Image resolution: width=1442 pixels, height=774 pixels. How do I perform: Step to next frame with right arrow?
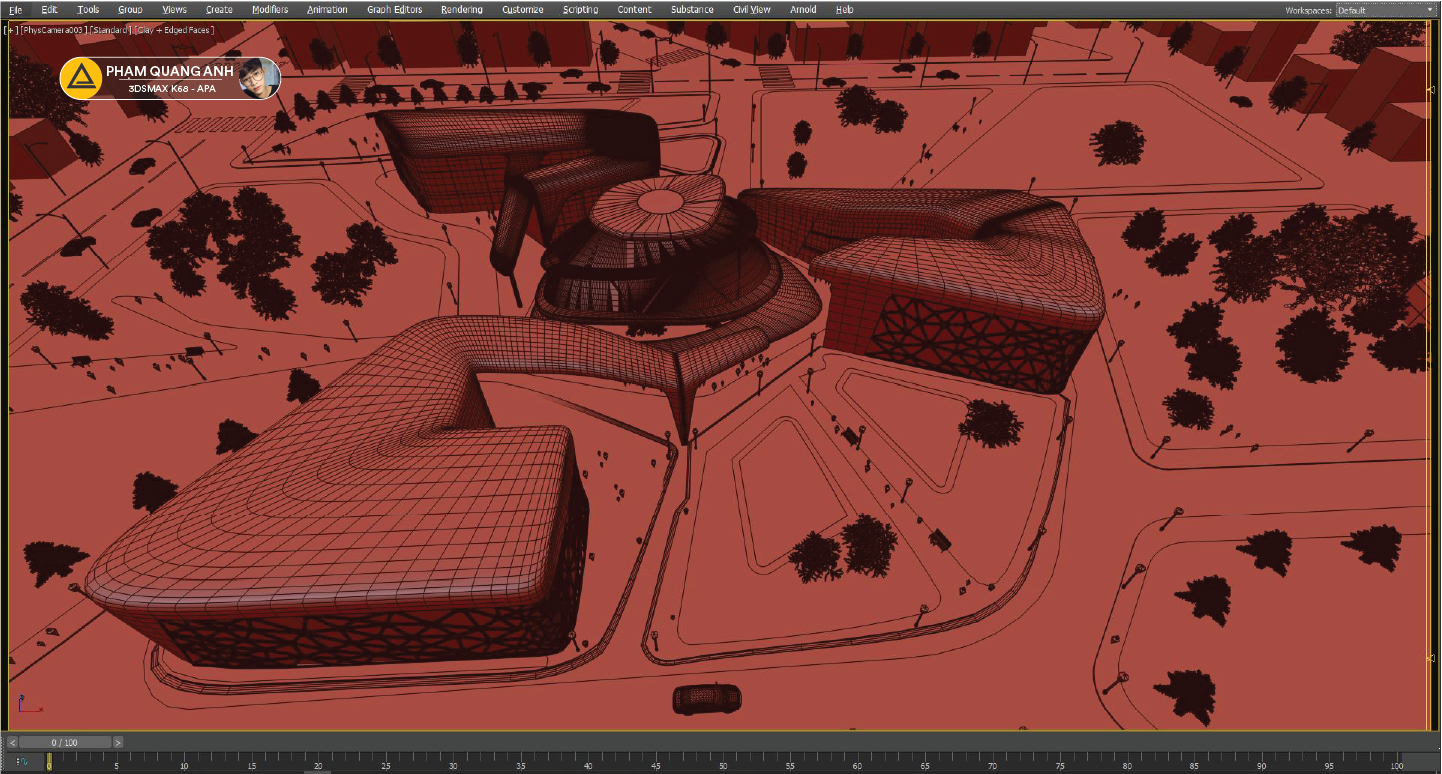point(118,742)
